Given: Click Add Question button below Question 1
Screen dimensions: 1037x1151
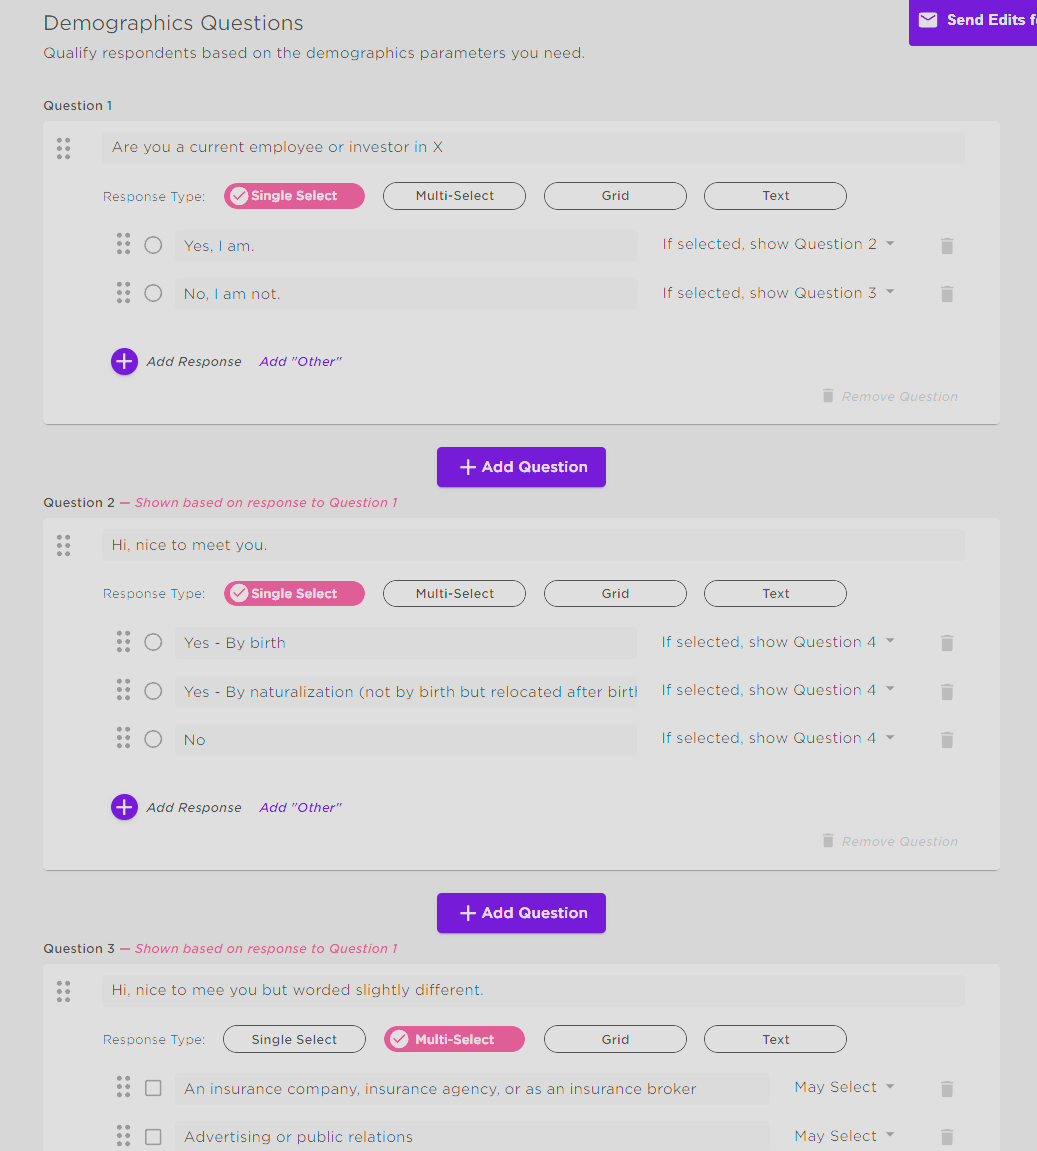Looking at the screenshot, I should (521, 467).
